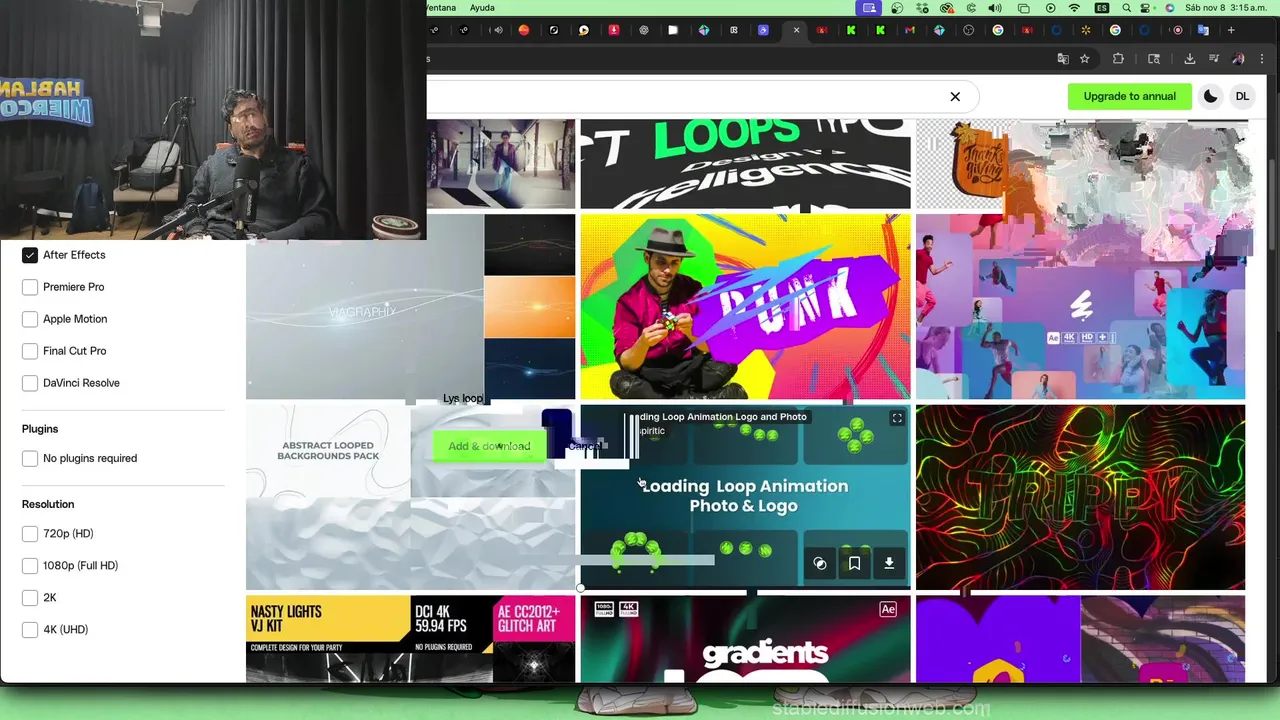Screen dimensions: 1280x720
Task: Click the Siri icon in menu bar
Action: coord(1172,8)
